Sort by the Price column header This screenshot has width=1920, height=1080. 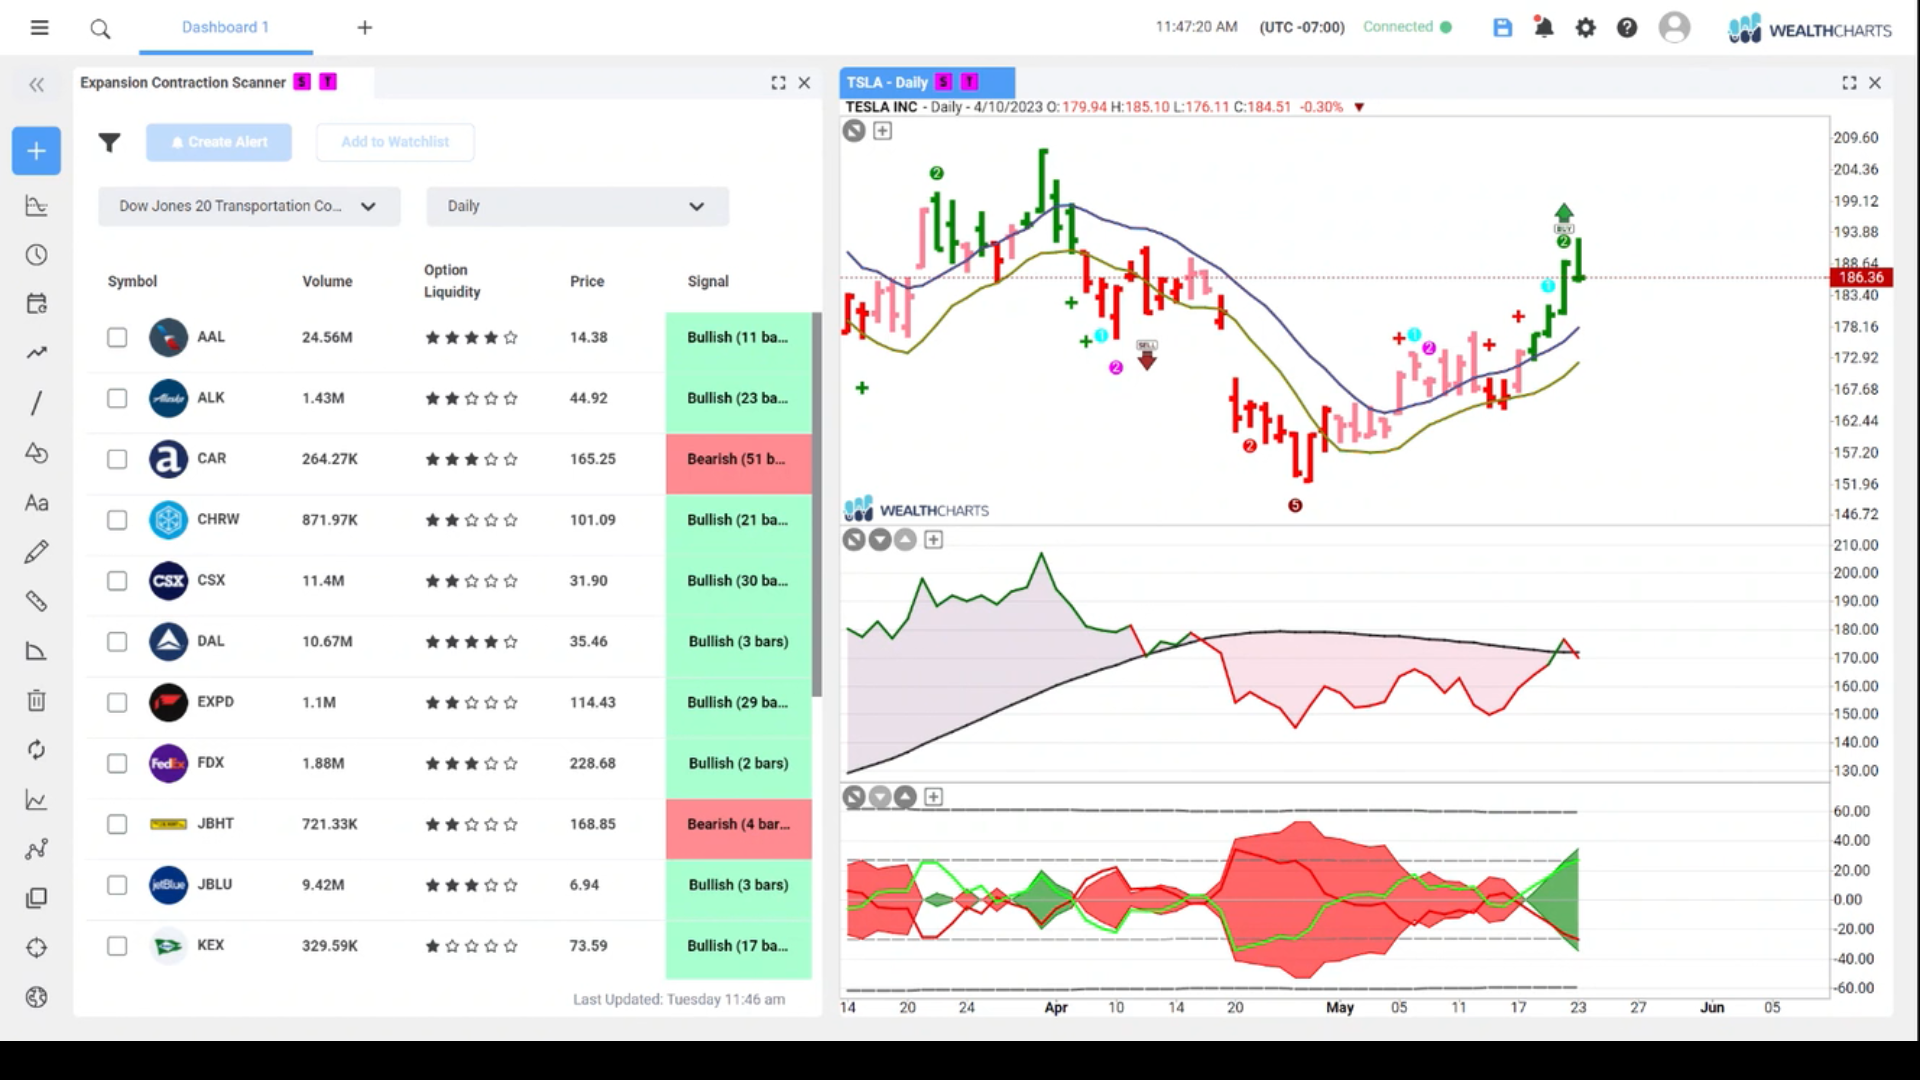pos(587,282)
